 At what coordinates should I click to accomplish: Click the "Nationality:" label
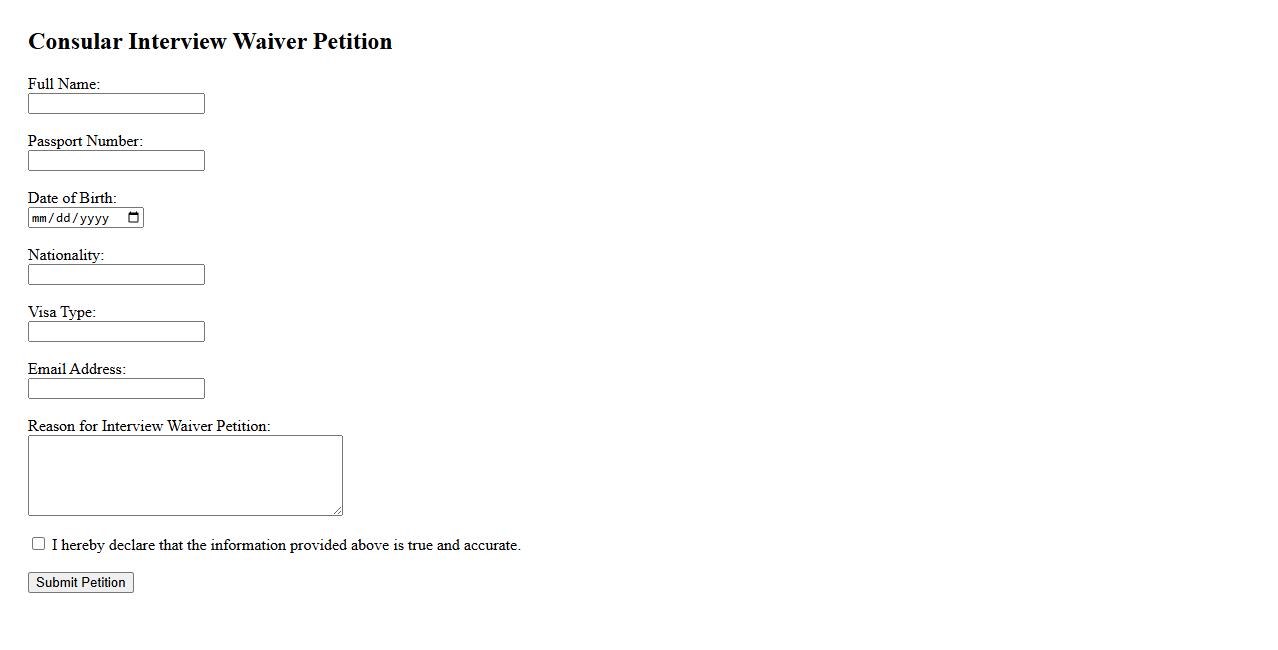[66, 256]
